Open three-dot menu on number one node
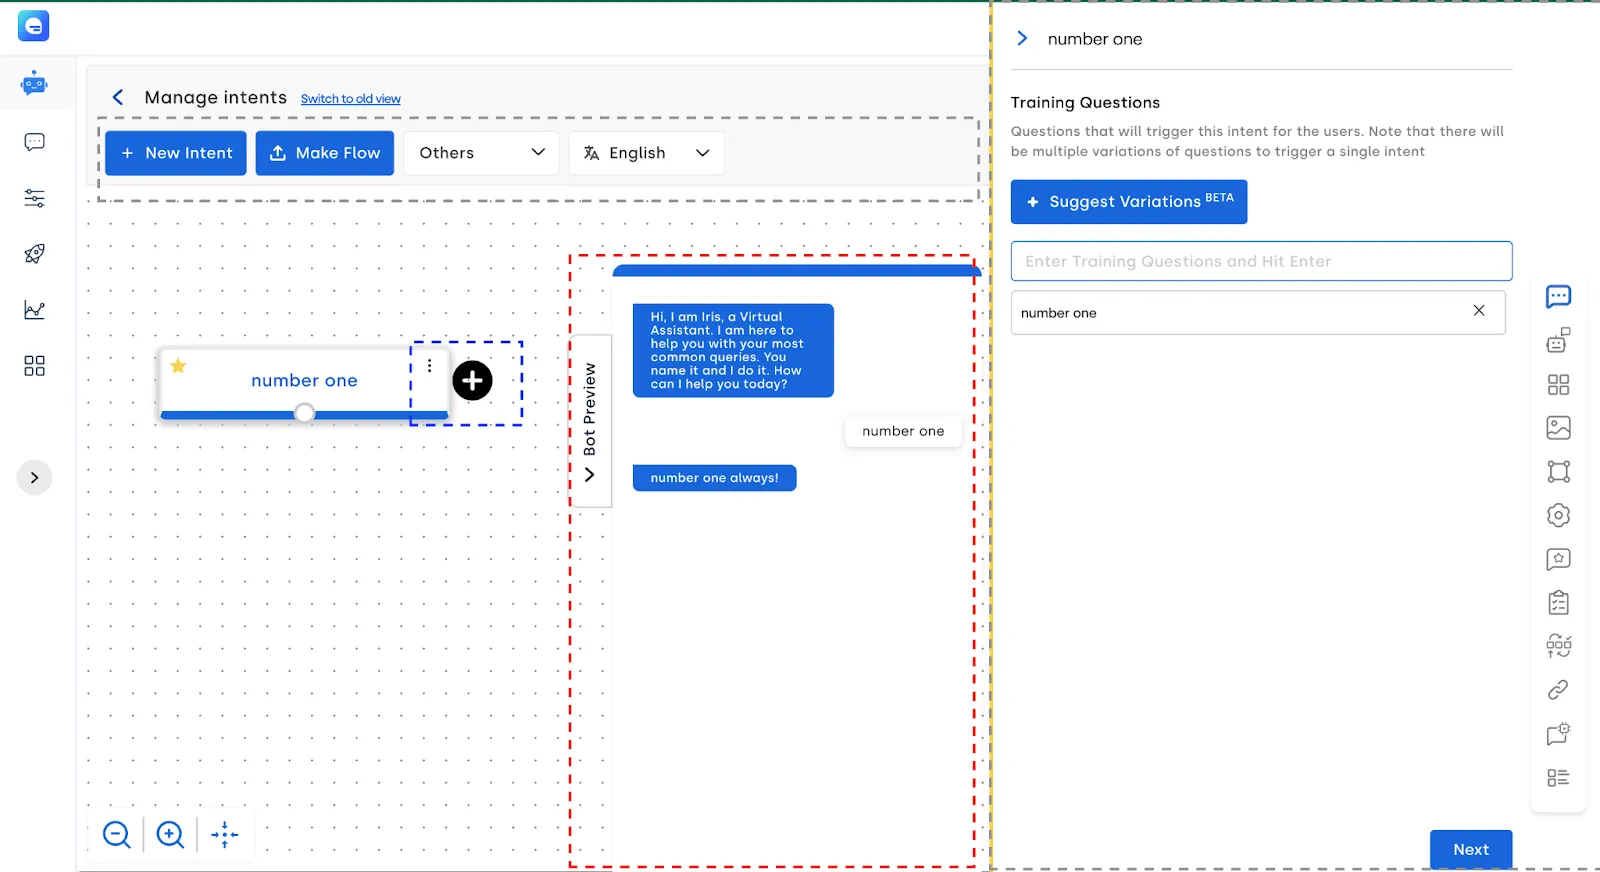1600x872 pixels. click(x=430, y=366)
